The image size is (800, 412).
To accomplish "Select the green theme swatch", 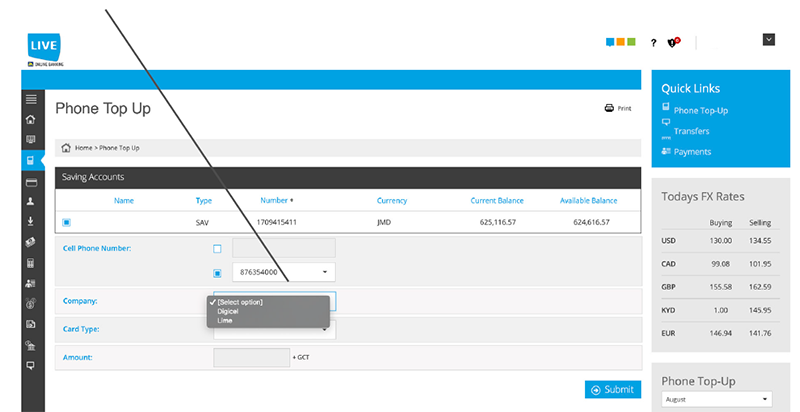I will [x=632, y=42].
